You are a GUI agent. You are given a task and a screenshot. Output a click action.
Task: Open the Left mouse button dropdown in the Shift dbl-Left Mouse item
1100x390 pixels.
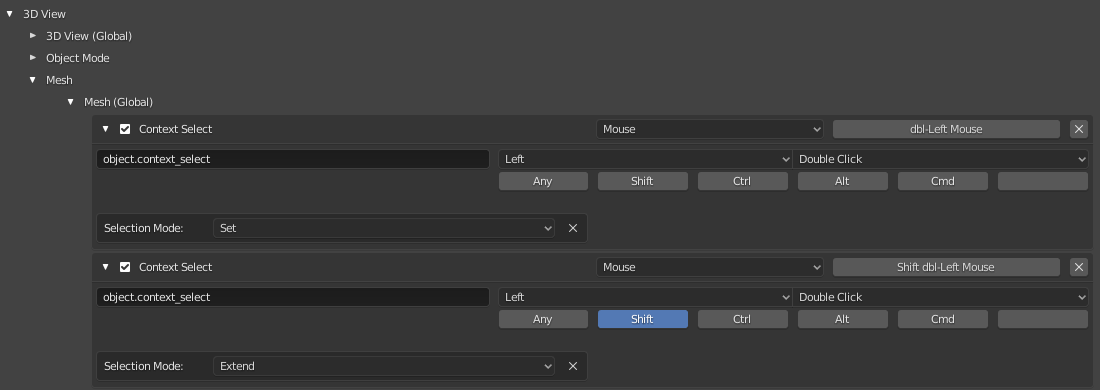(645, 297)
